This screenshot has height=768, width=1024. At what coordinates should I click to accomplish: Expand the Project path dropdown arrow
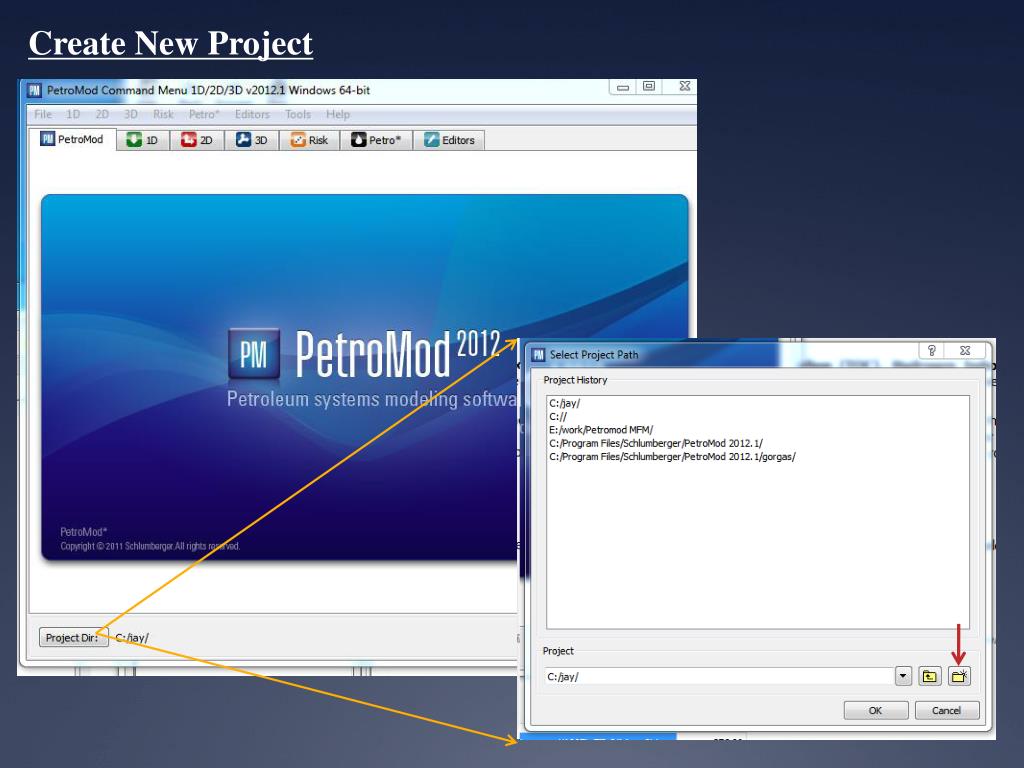tap(903, 677)
